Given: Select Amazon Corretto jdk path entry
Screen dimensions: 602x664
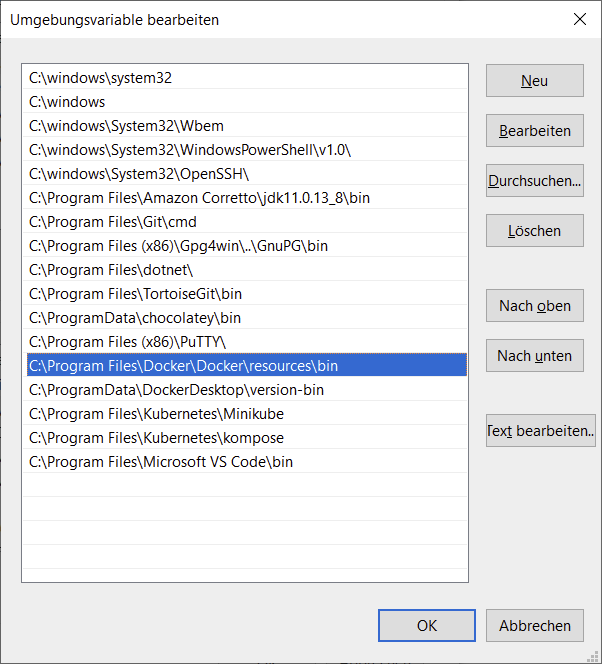Looking at the screenshot, I should click(x=245, y=198).
